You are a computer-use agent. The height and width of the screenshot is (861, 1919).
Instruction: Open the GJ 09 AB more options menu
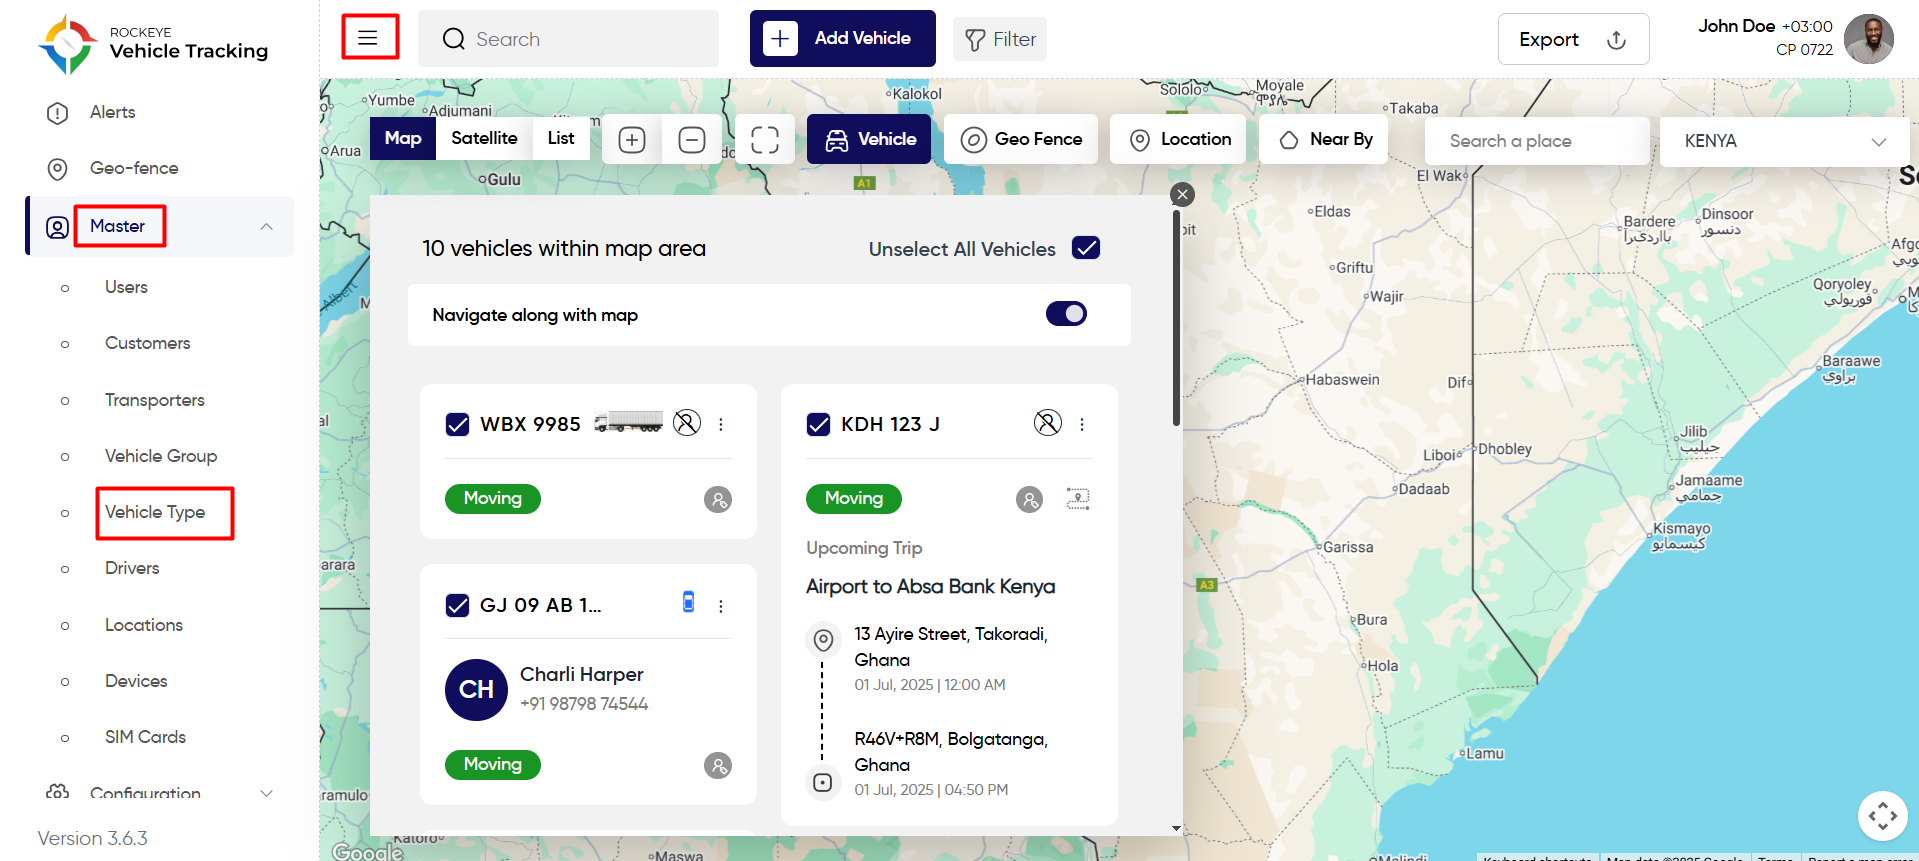pos(721,606)
